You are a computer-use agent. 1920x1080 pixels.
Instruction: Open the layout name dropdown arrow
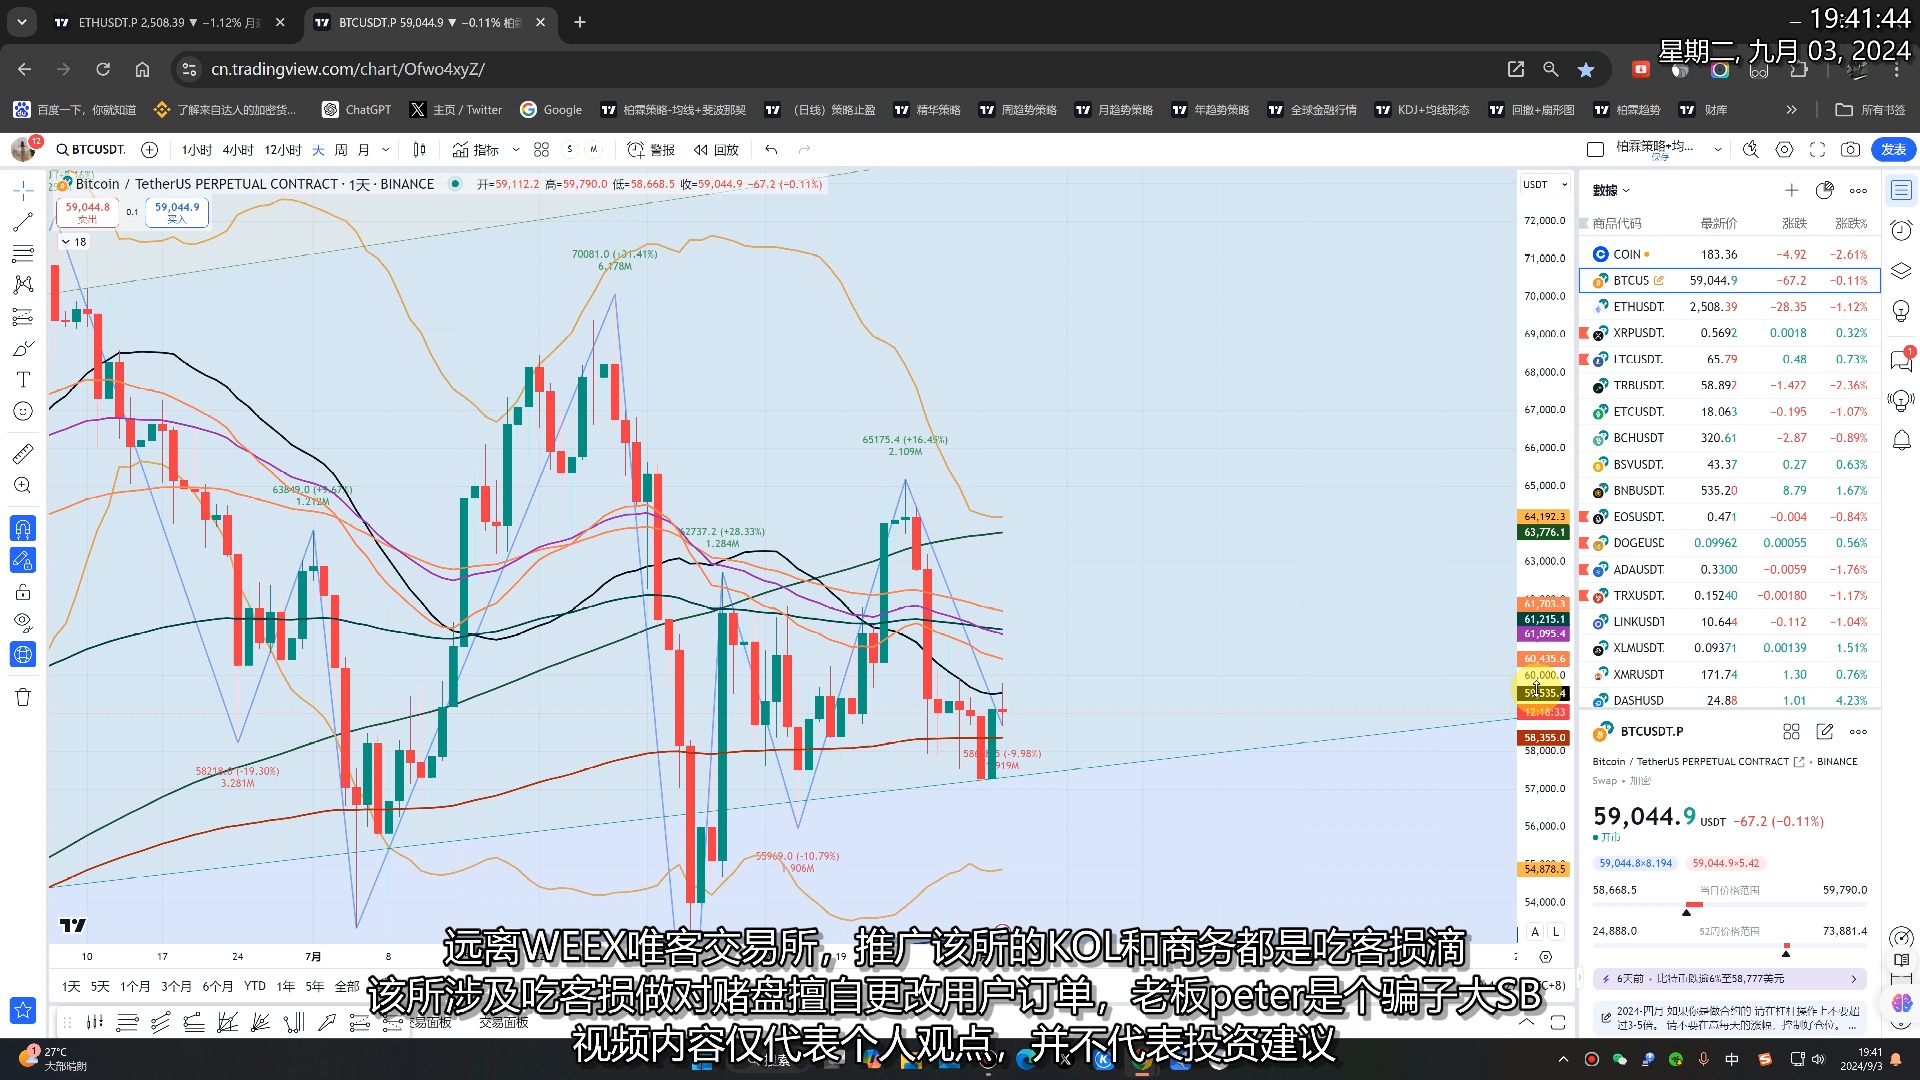pos(1718,150)
